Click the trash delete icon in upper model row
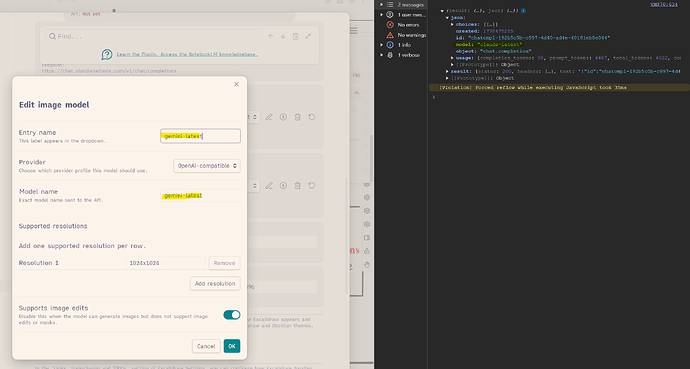The image size is (690, 369). click(297, 117)
